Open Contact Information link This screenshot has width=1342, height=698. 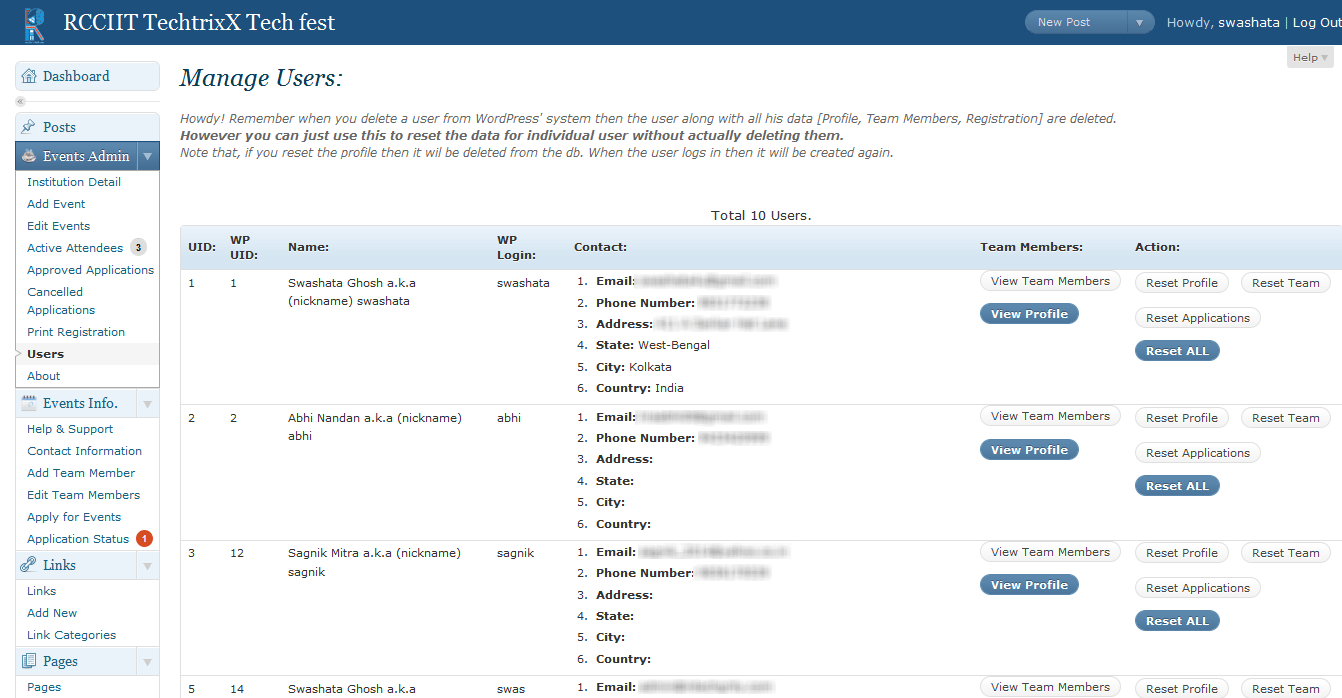coord(84,451)
